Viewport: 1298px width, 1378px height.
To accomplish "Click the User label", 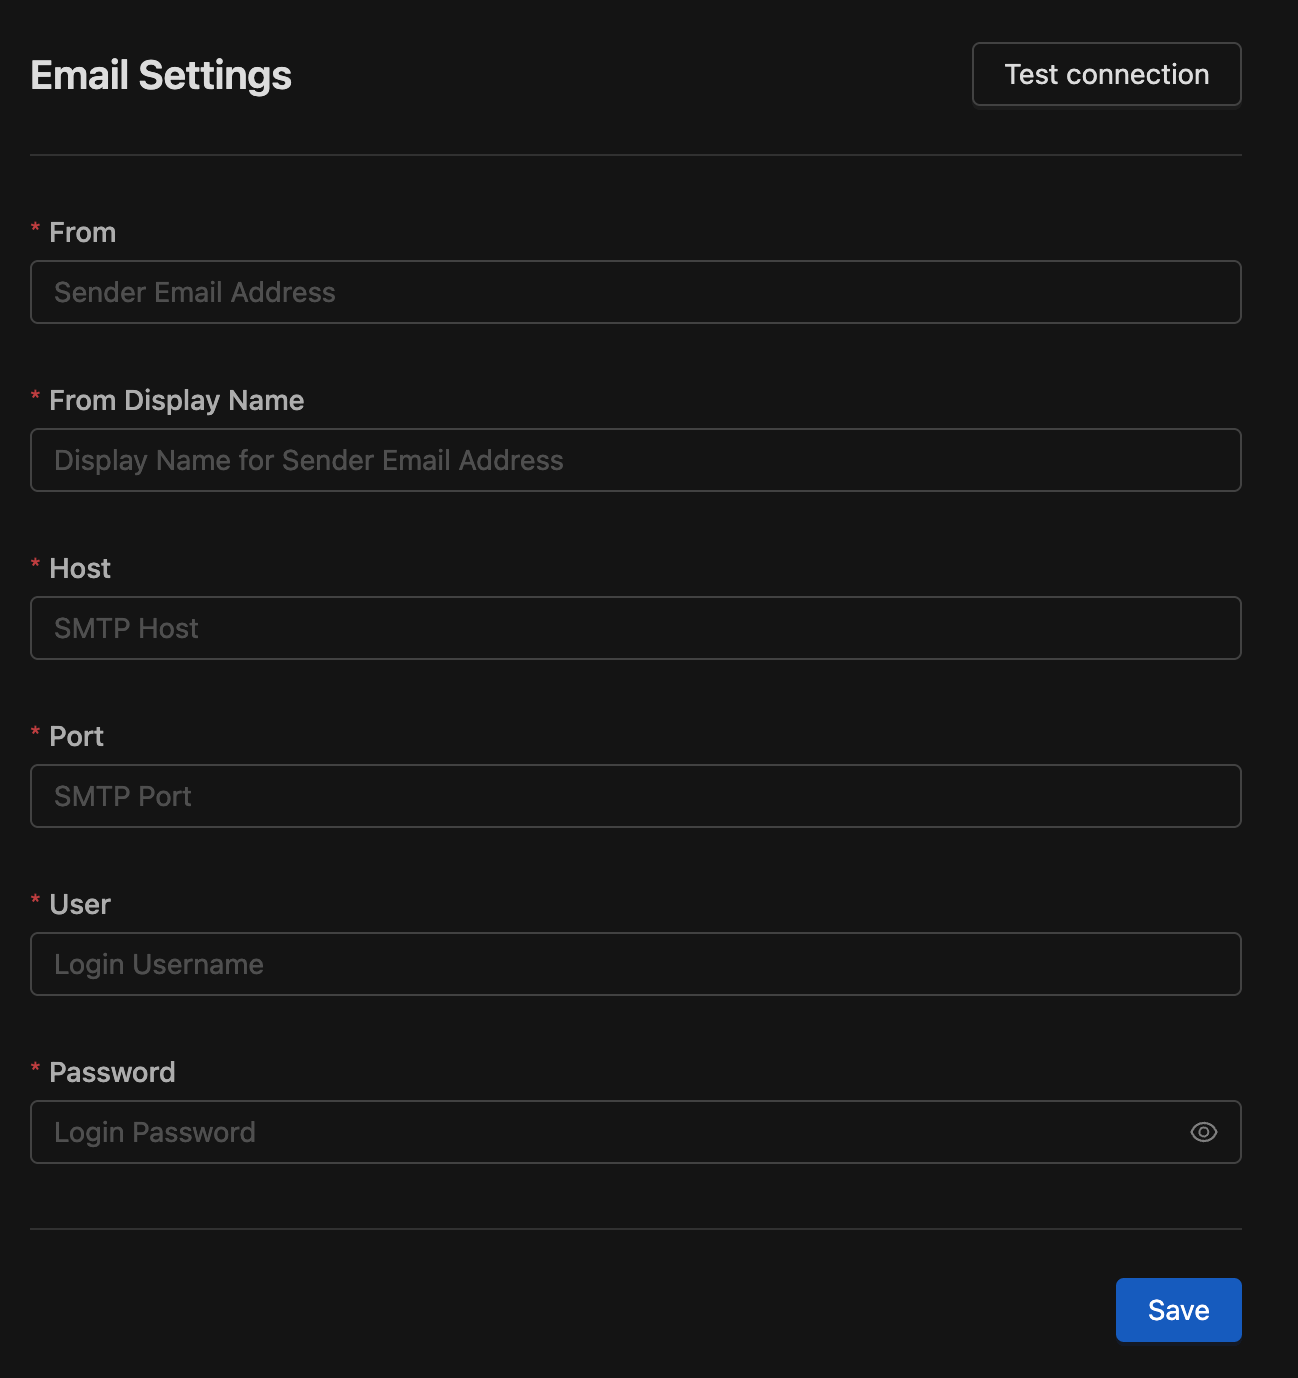I will (80, 904).
